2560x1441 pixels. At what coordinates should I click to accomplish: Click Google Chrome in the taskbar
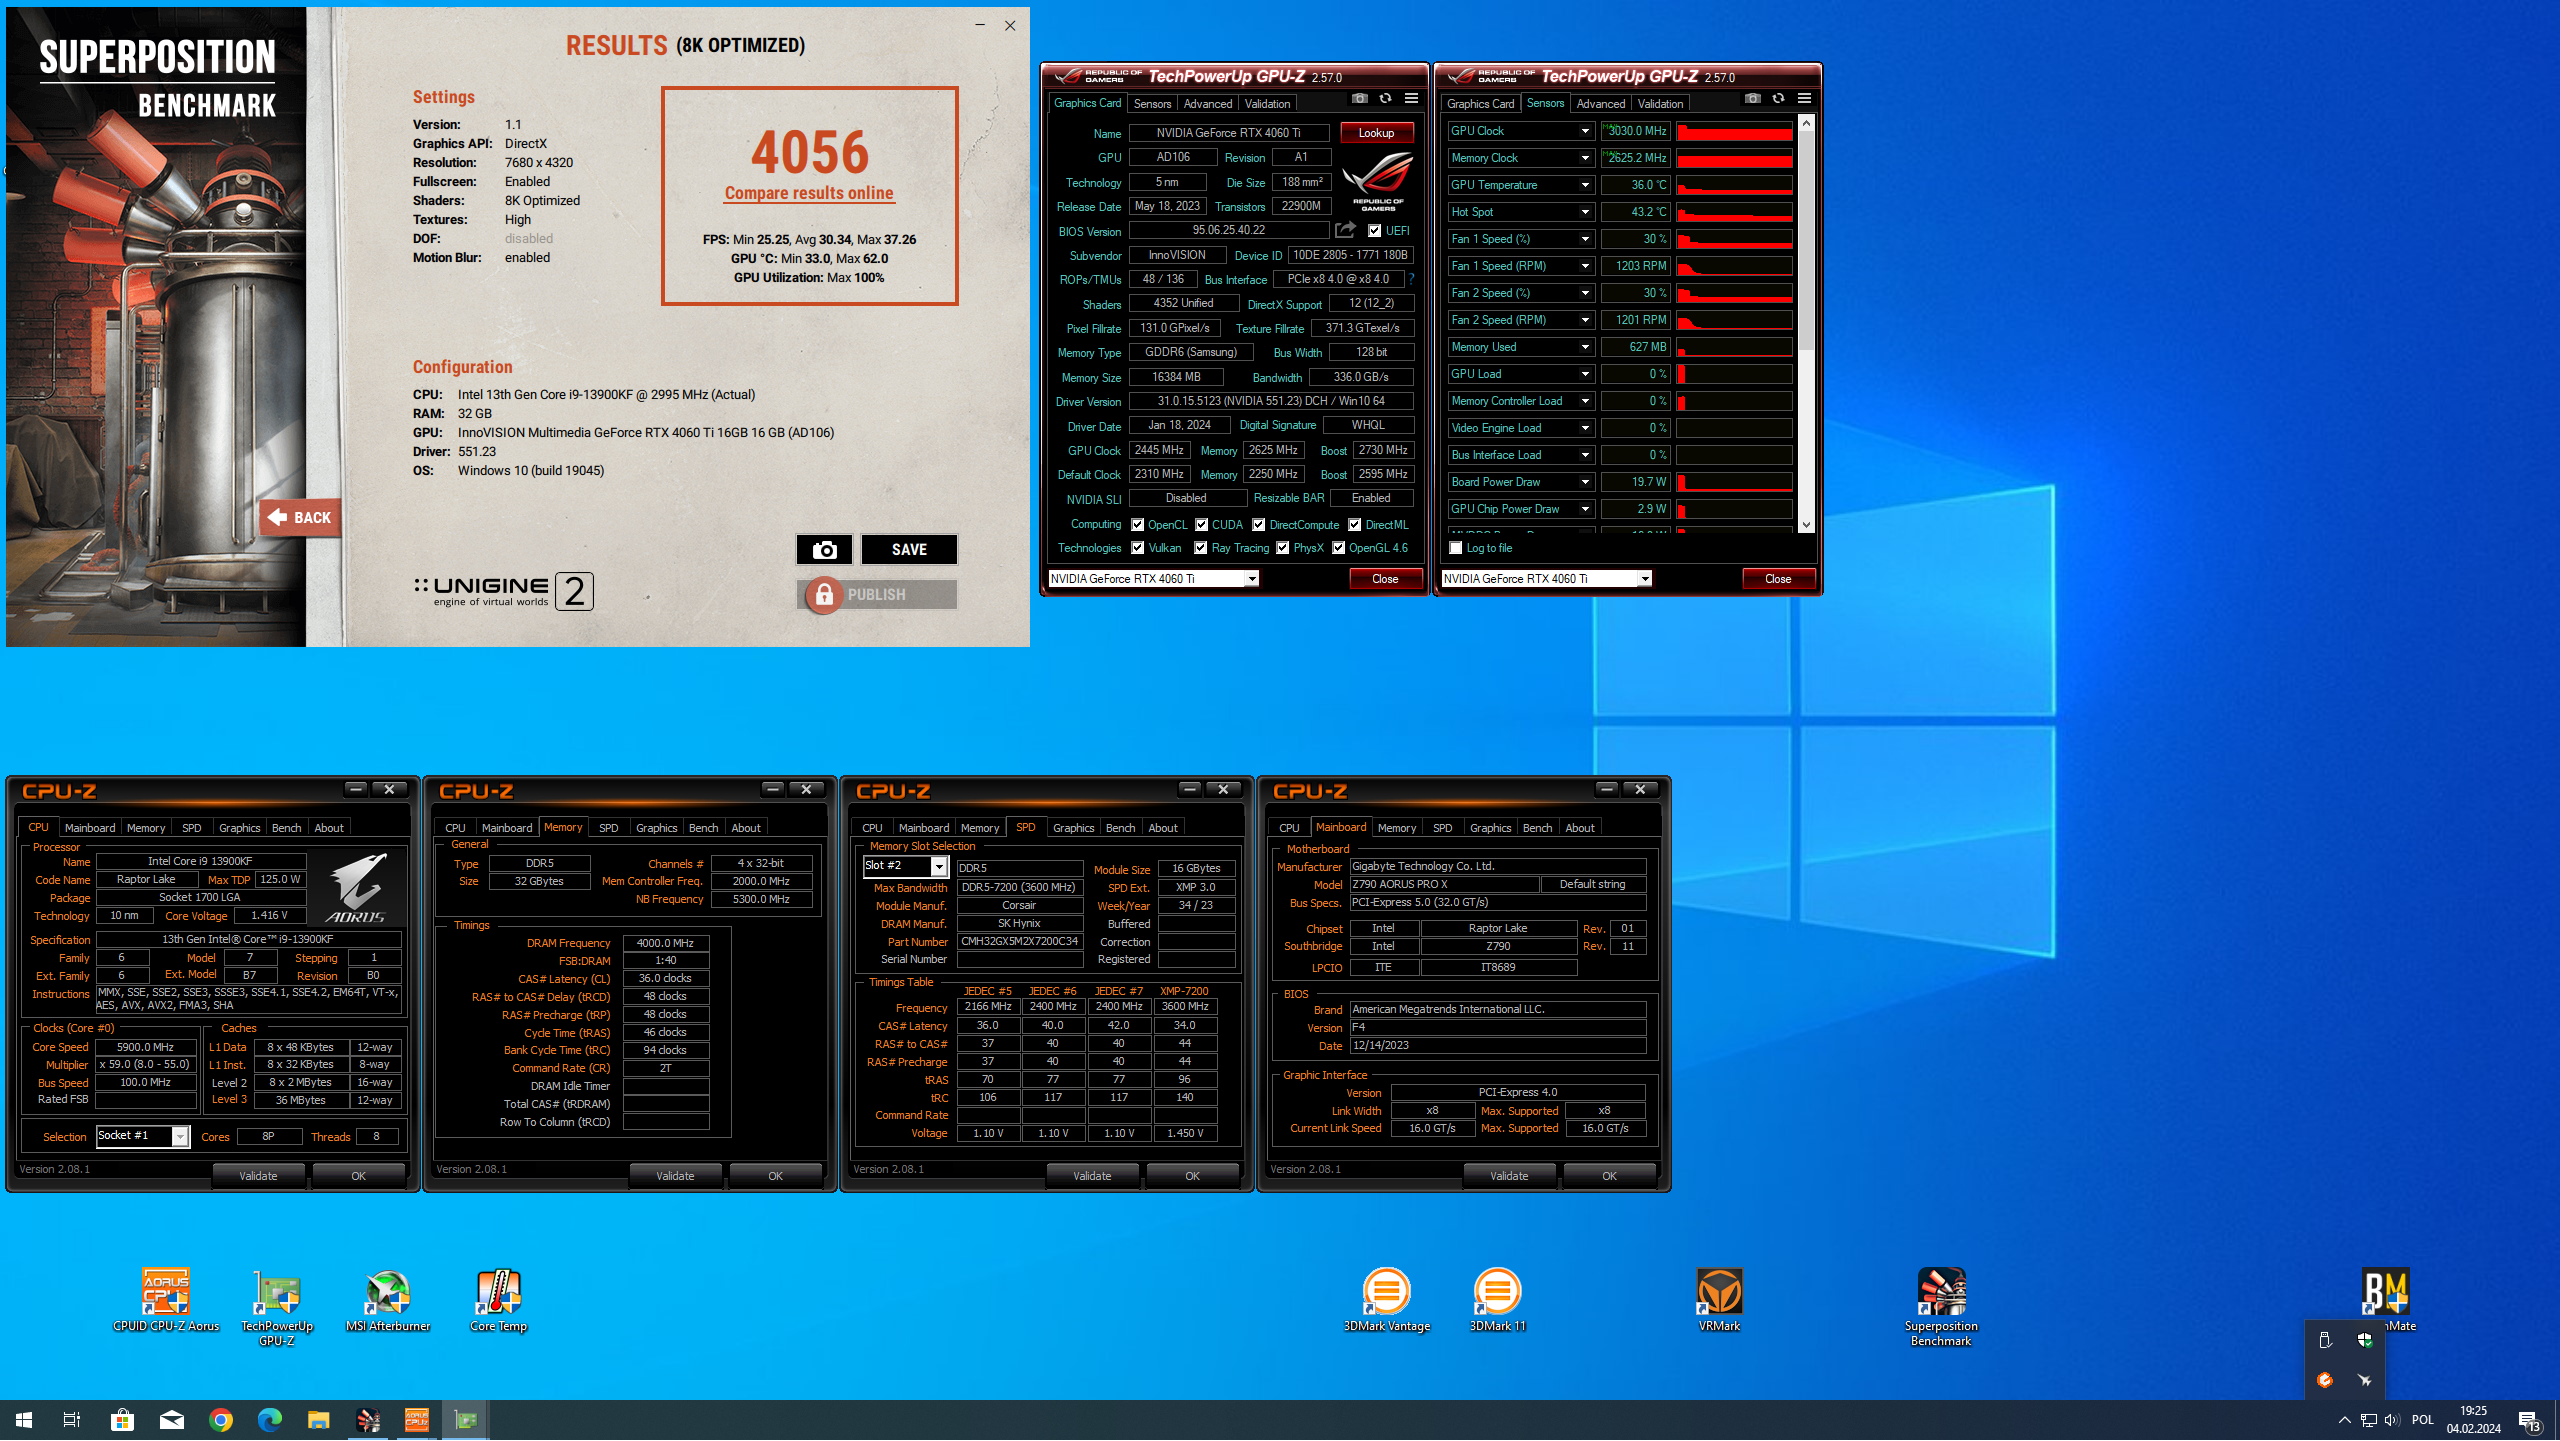click(x=221, y=1420)
